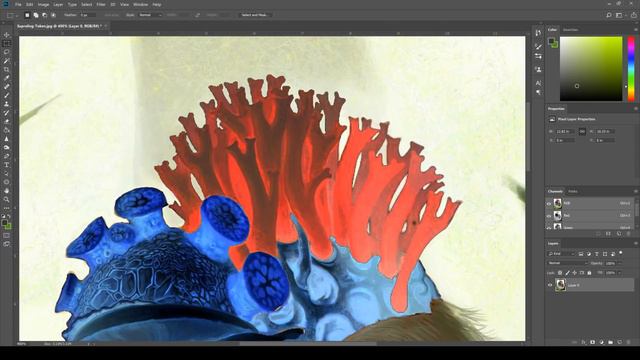The height and width of the screenshot is (360, 640).
Task: Toggle Lock position icon
Action: [575, 273]
